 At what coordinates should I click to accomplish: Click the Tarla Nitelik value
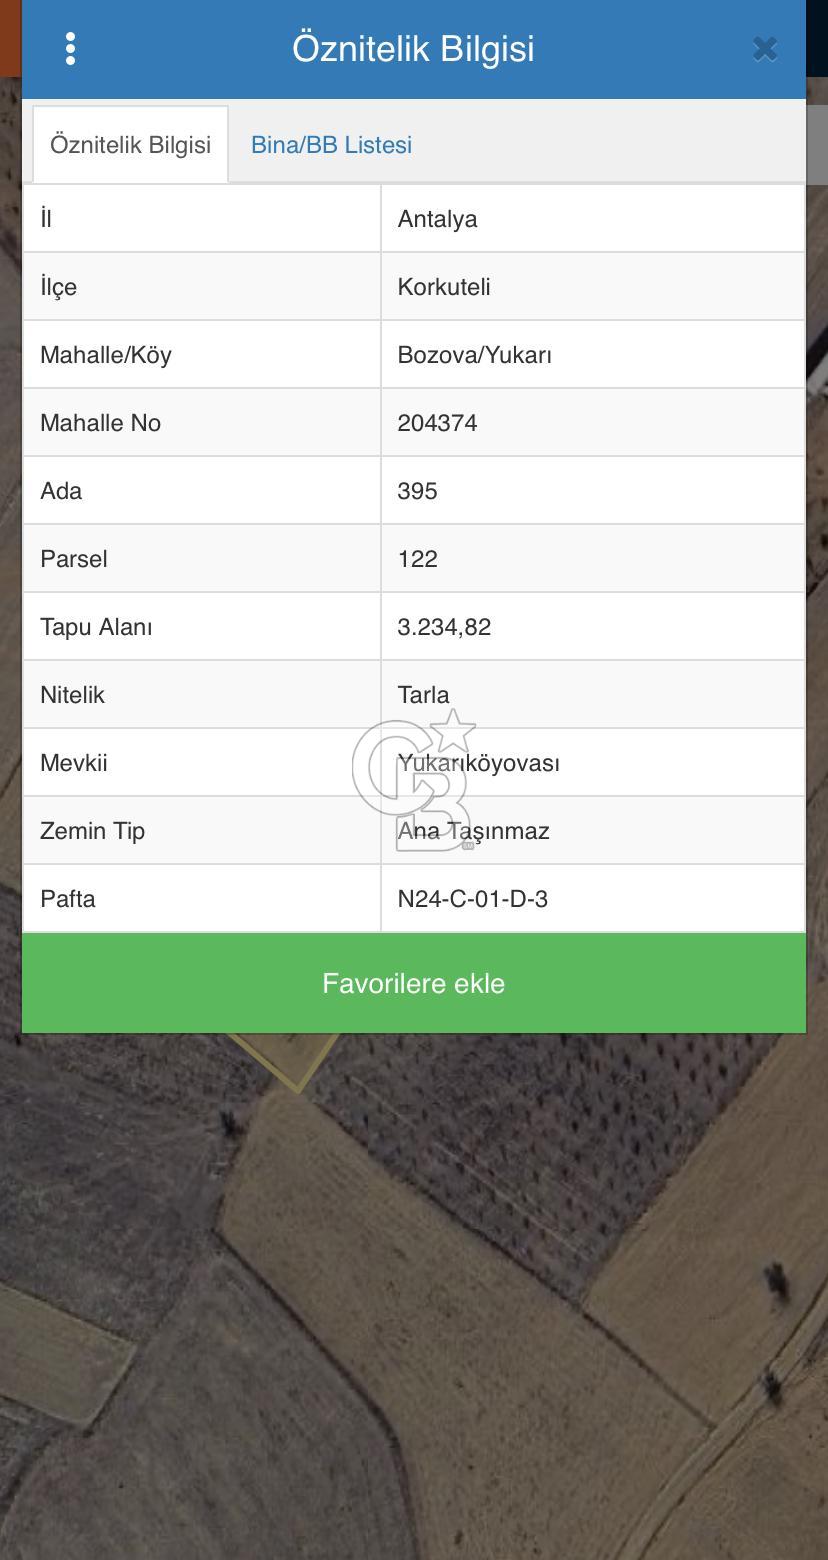tap(423, 695)
